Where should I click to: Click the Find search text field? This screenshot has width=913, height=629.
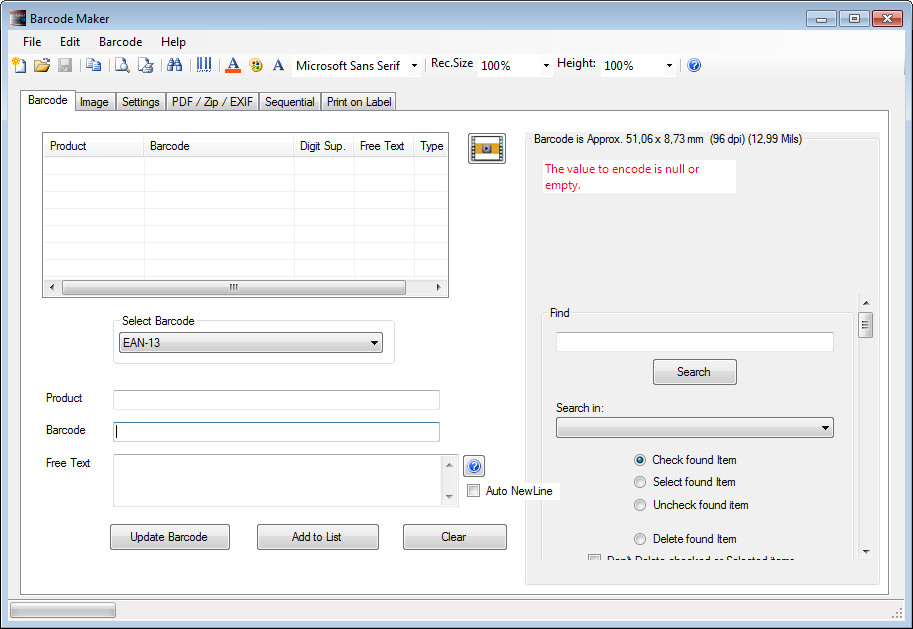[694, 341]
